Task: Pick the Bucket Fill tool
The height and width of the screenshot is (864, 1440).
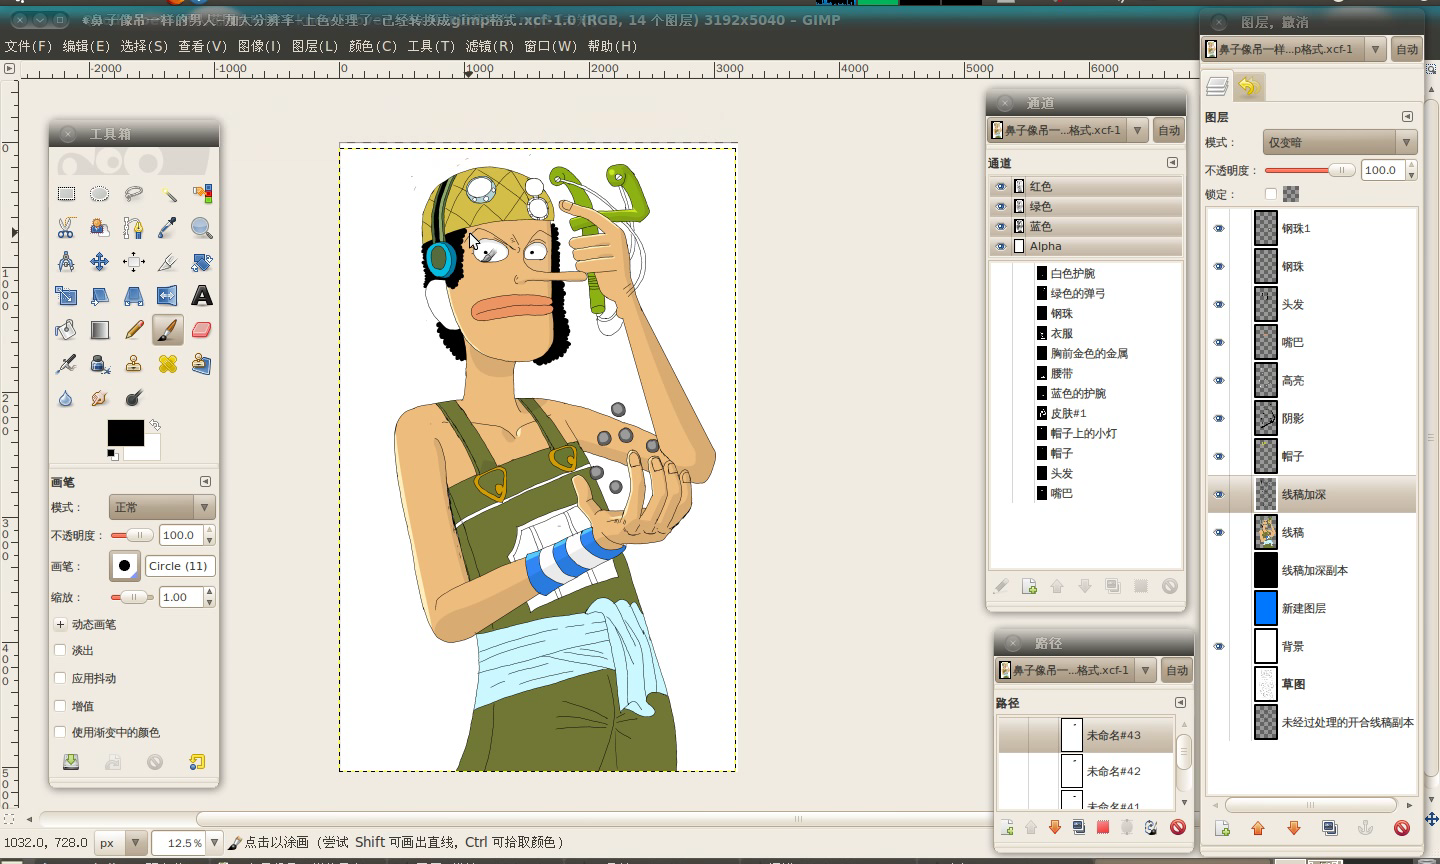Action: [x=66, y=330]
